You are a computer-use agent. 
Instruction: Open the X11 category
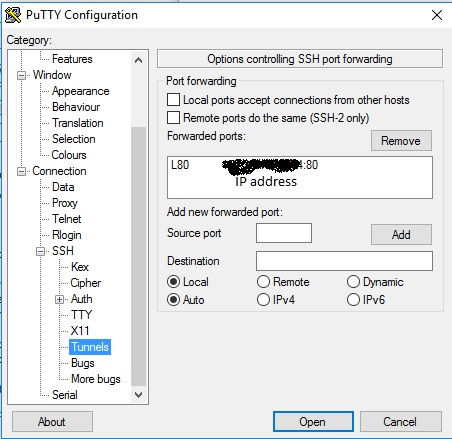click(80, 331)
